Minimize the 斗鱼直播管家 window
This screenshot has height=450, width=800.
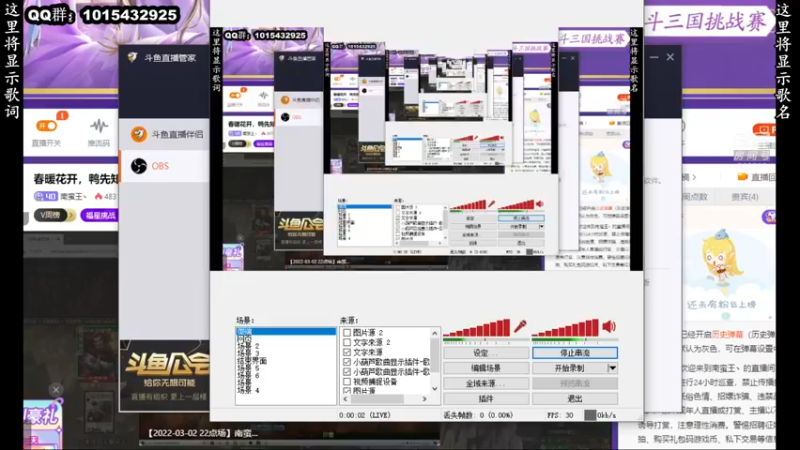point(654,57)
